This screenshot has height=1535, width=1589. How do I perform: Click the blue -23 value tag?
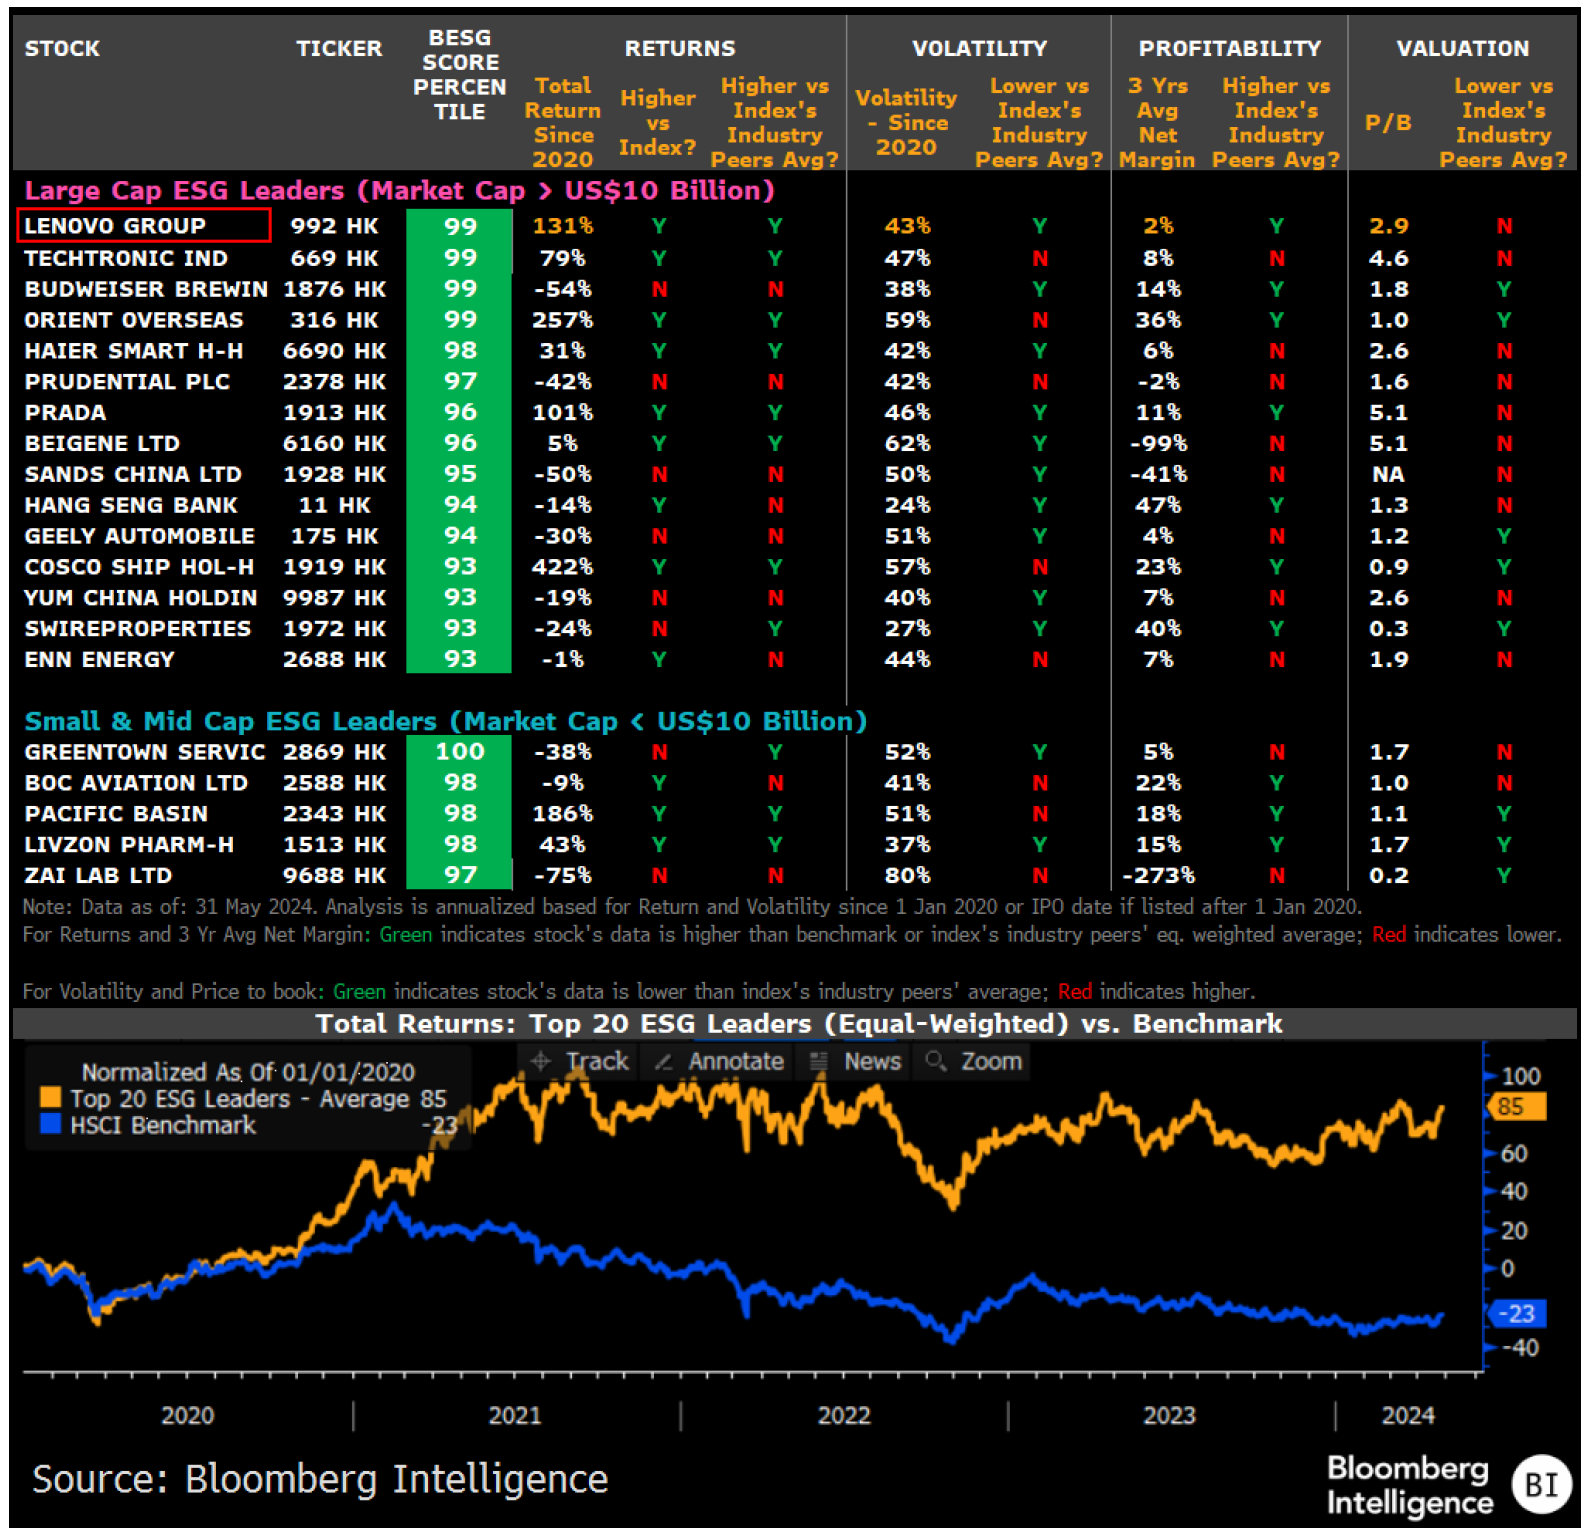click(1517, 1313)
